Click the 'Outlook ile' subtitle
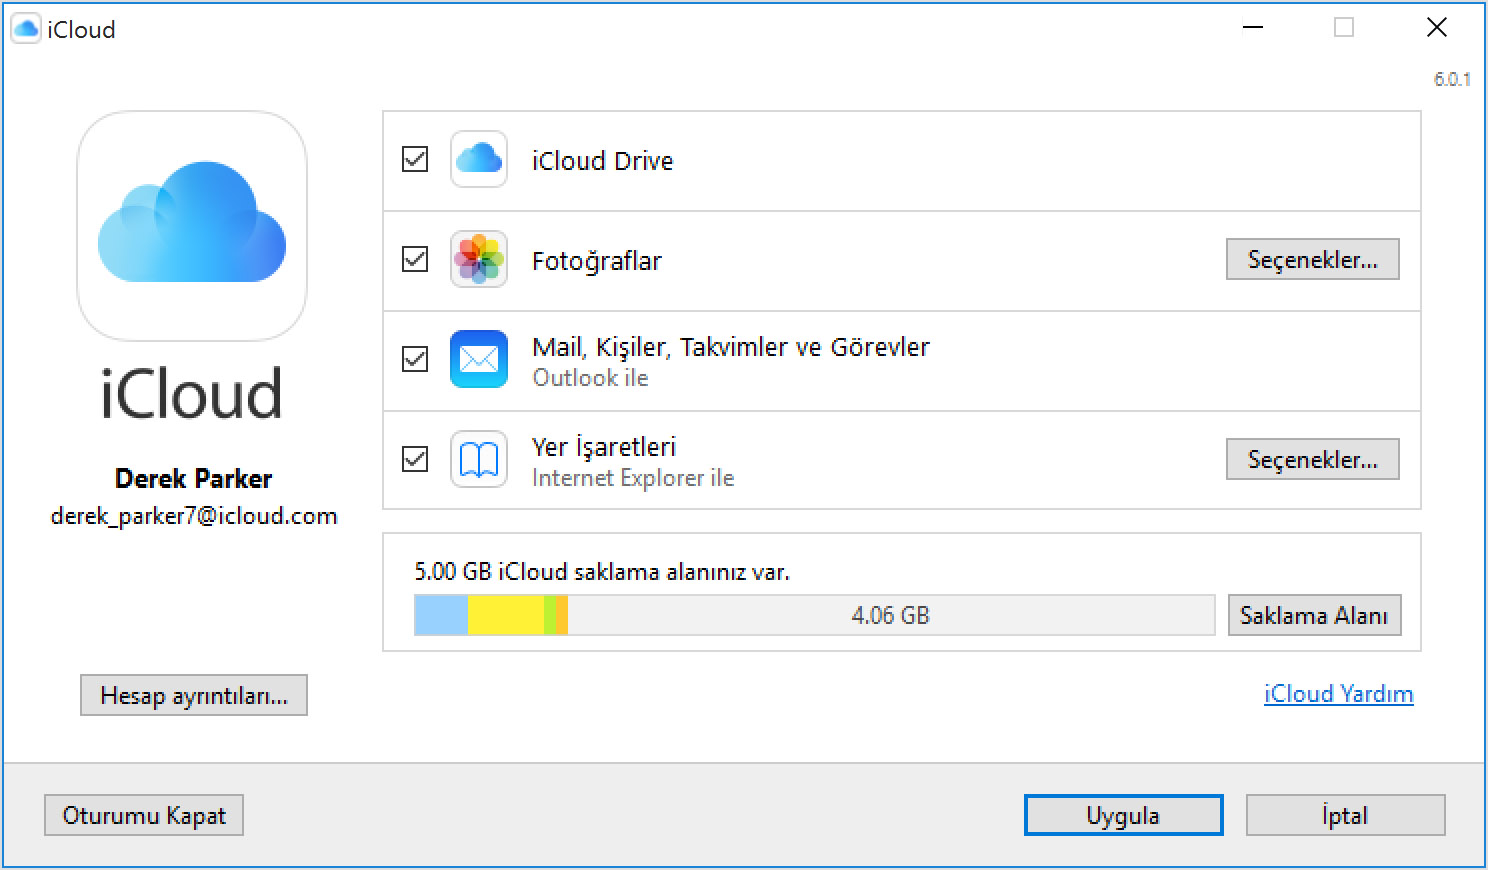Screen dimensions: 1488x870 pos(590,378)
